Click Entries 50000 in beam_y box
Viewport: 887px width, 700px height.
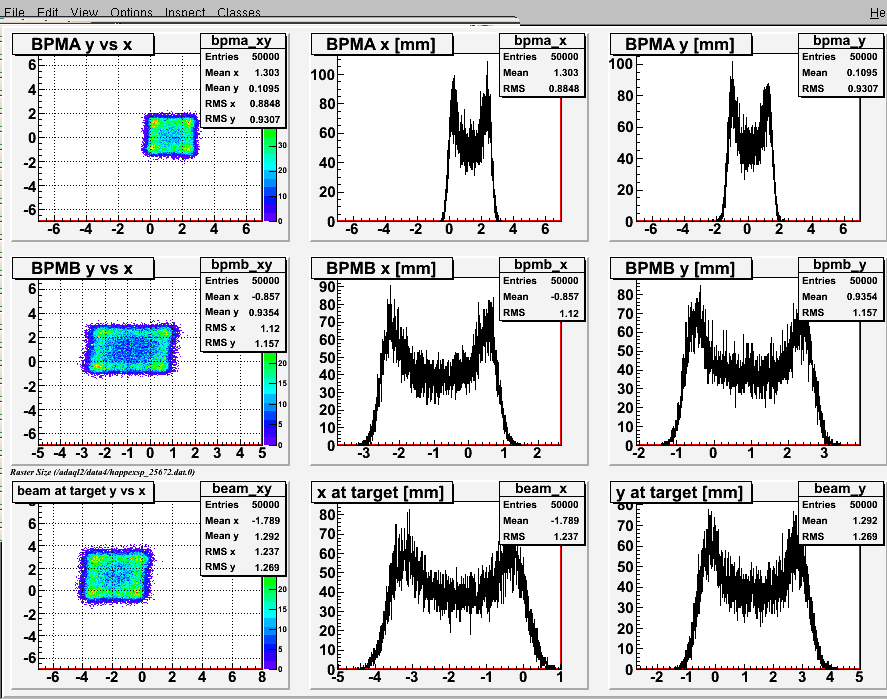[840, 505]
